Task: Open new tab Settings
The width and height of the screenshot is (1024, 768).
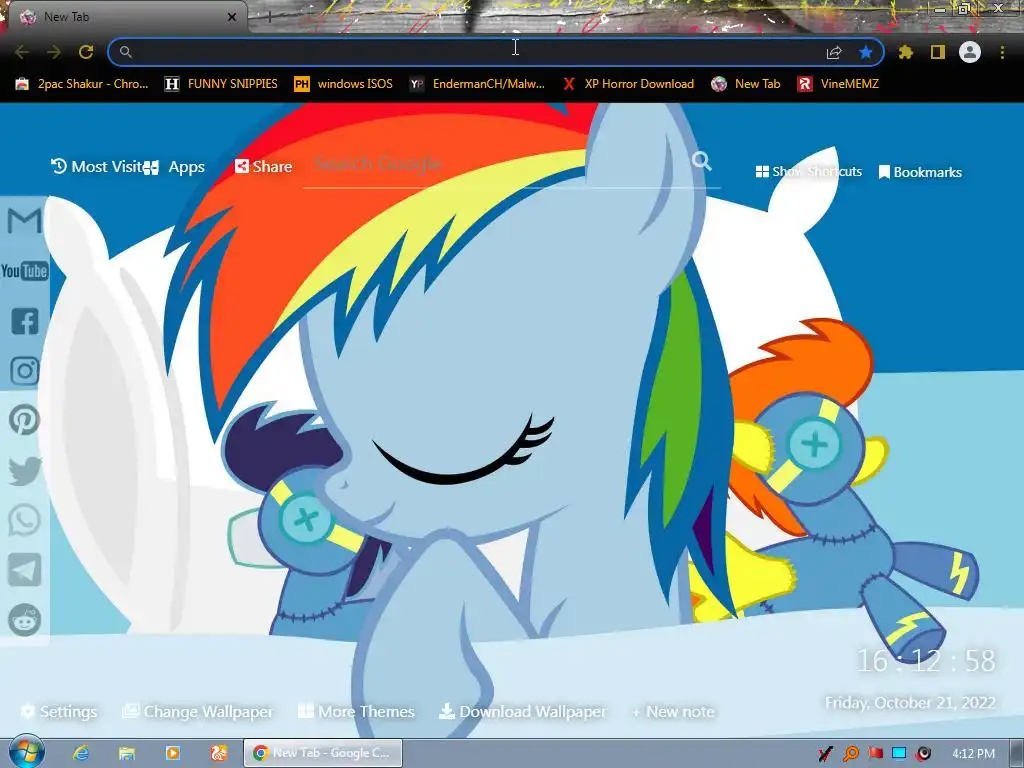Action: pyautogui.click(x=59, y=711)
